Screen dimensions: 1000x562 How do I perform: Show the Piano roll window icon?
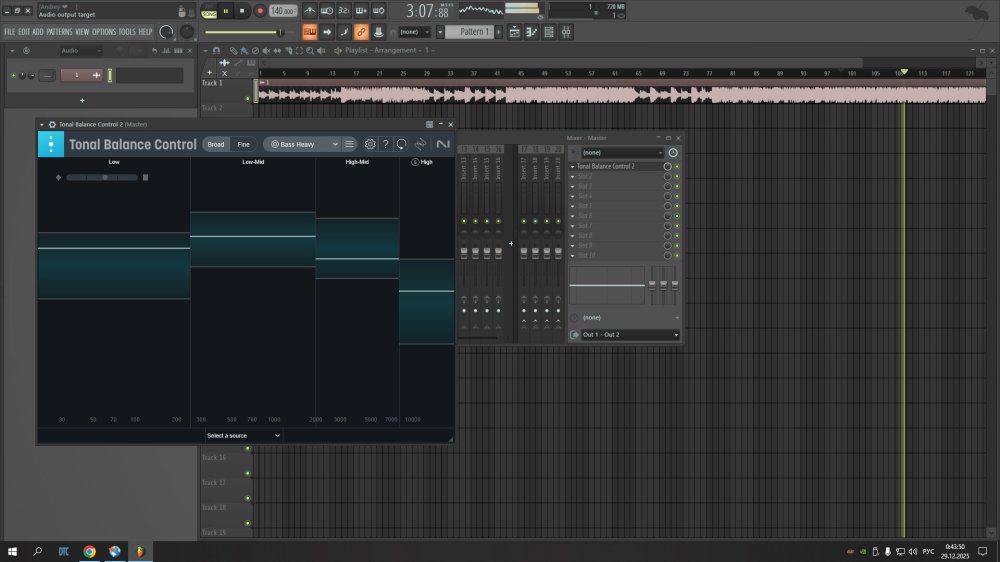pyautogui.click(x=531, y=32)
